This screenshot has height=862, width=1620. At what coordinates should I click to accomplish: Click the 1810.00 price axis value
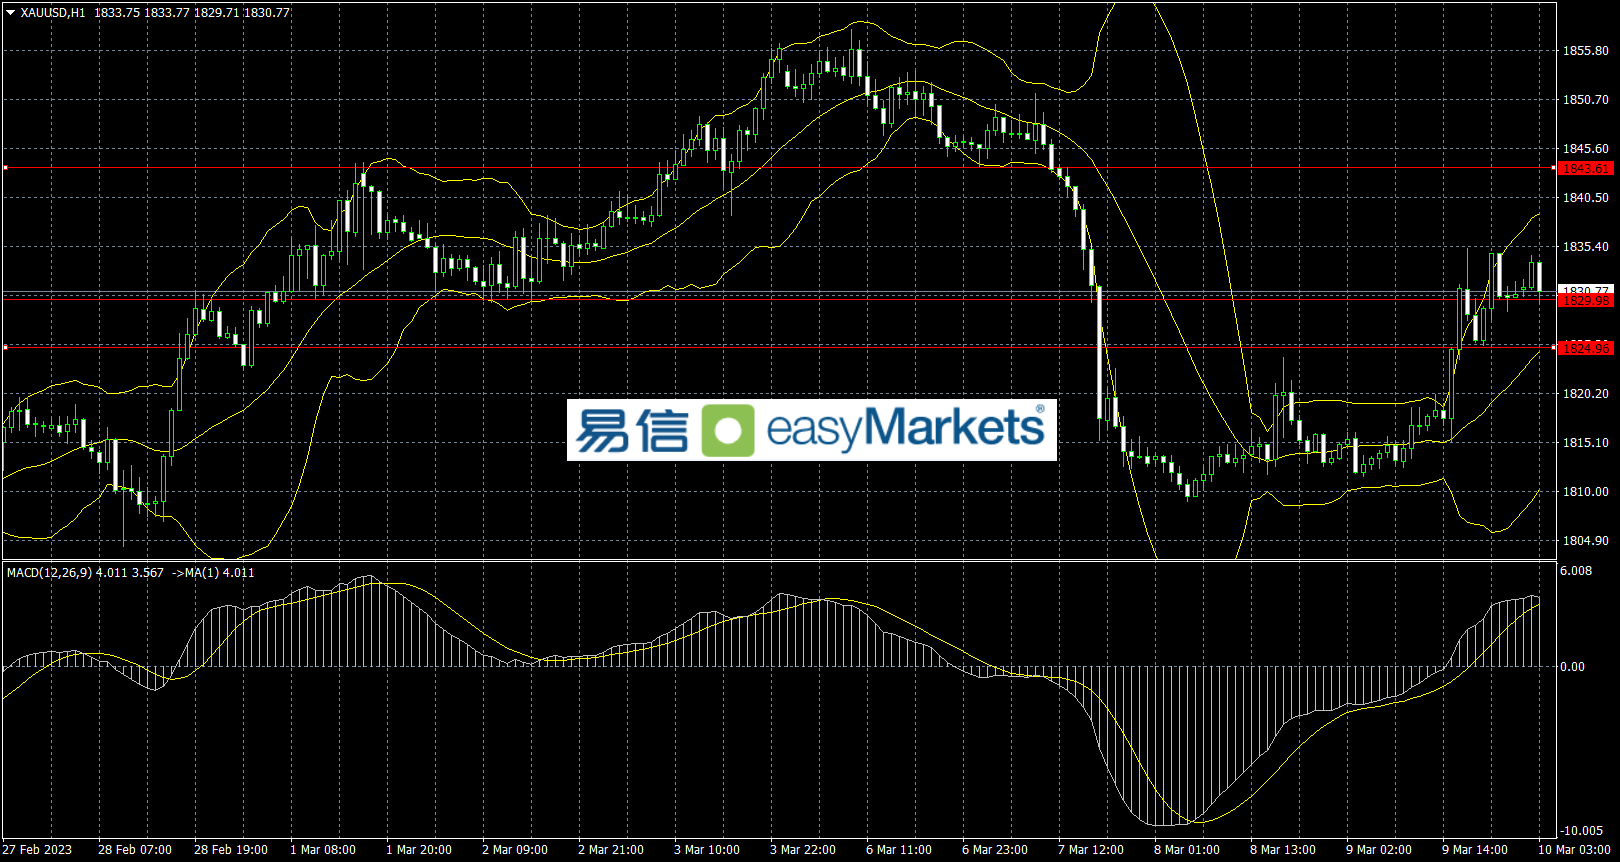pyautogui.click(x=1585, y=491)
